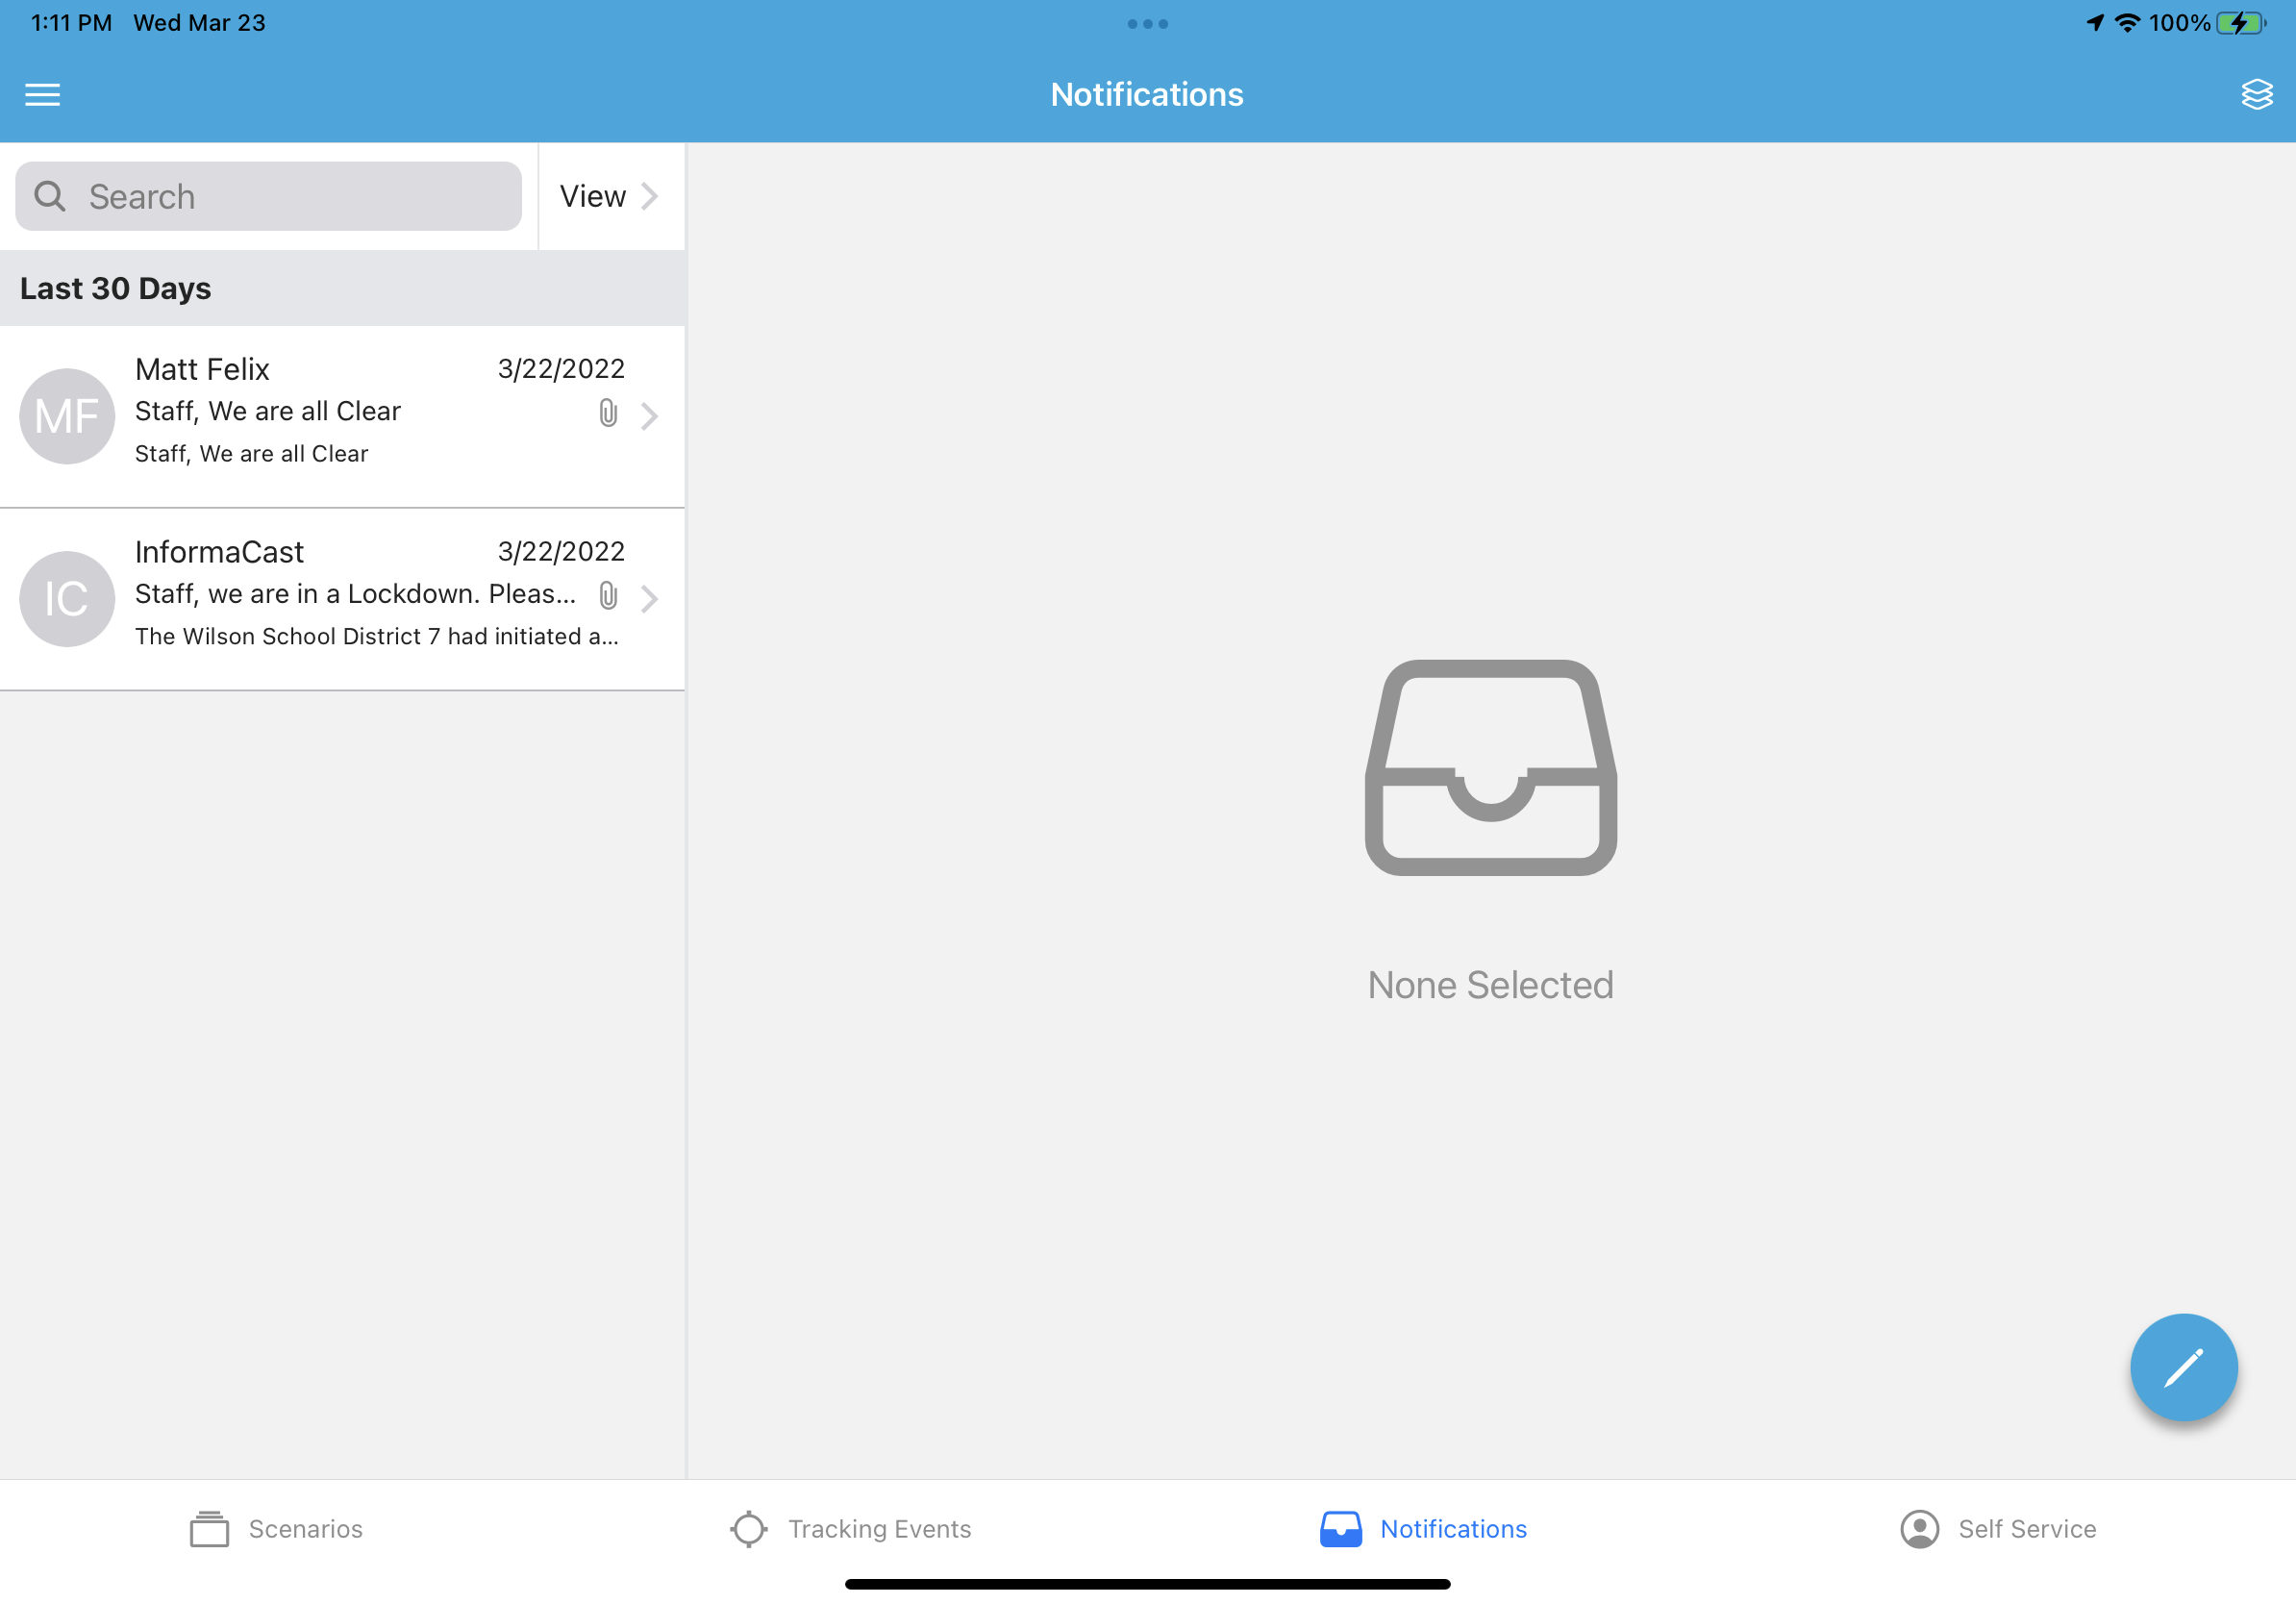Viewport: 2296px width, 1604px height.
Task: Switch to the Tracking Events tab
Action: pos(850,1529)
